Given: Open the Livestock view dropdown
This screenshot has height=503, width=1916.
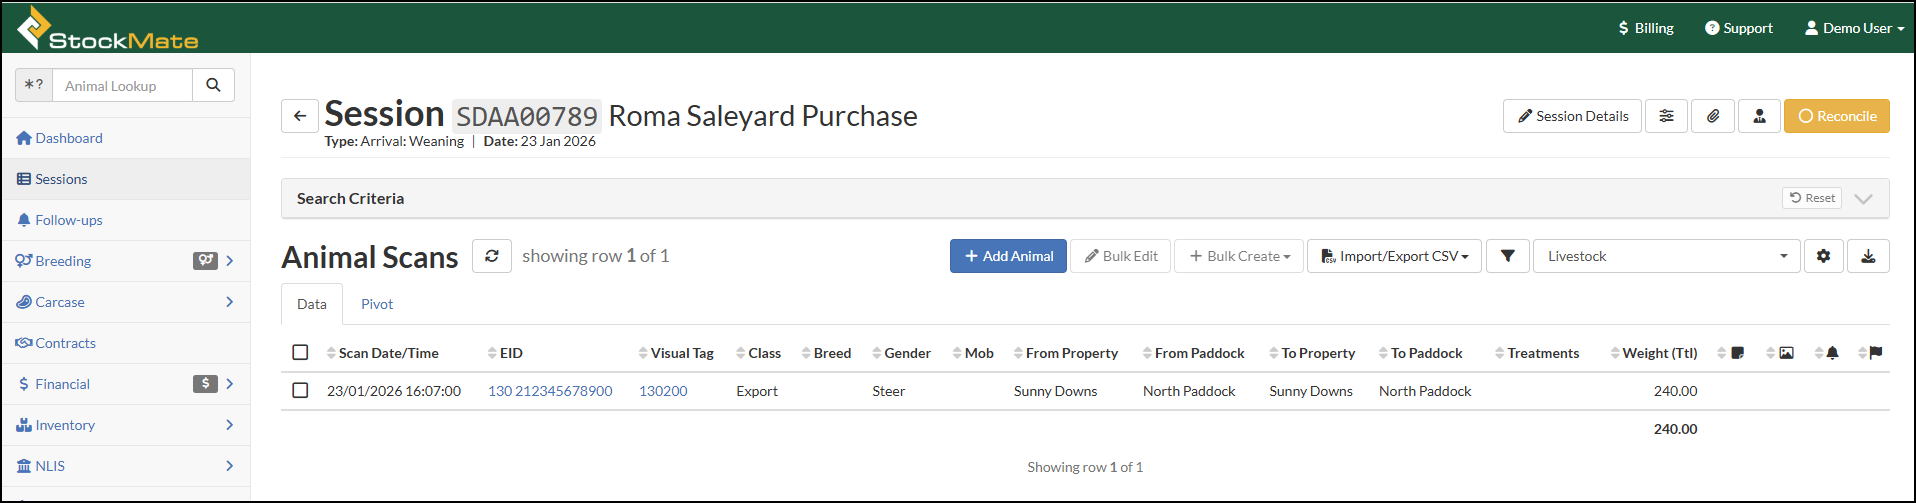Looking at the screenshot, I should coord(1666,256).
